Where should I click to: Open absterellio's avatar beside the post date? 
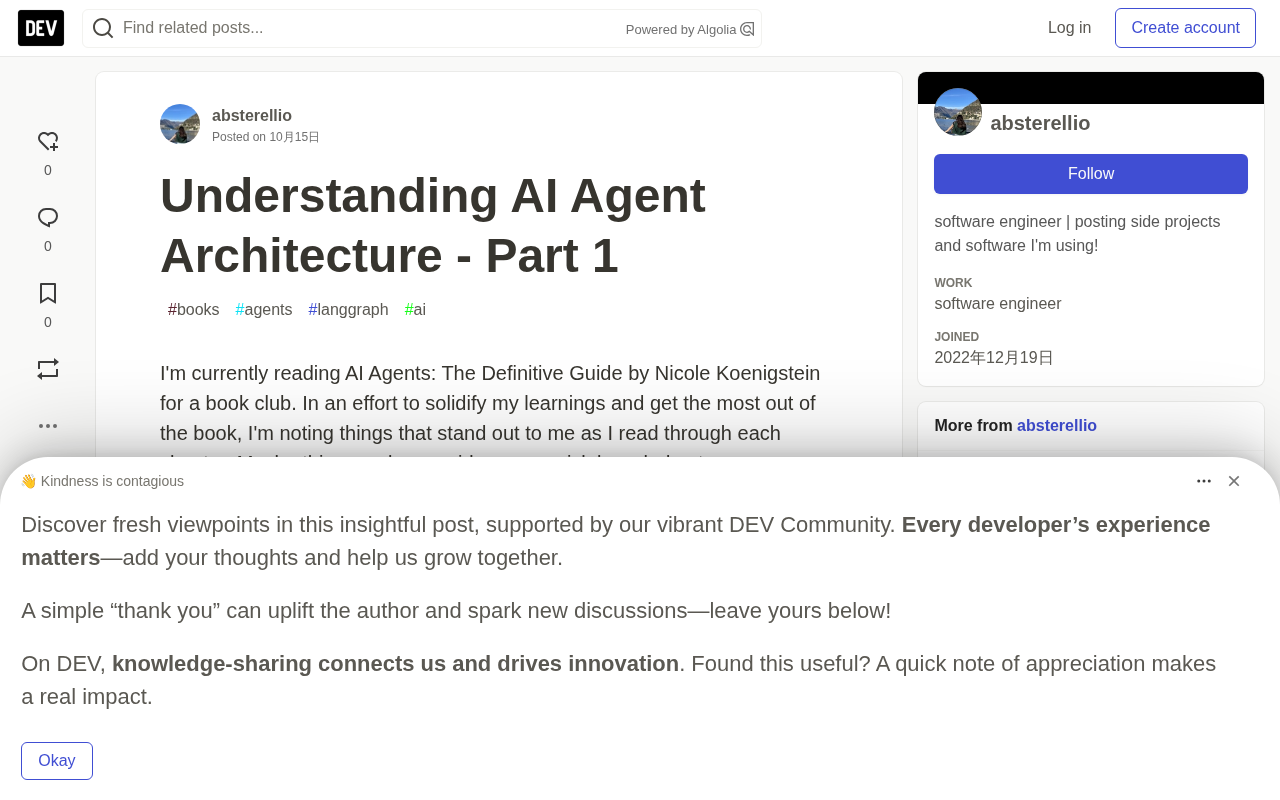(x=180, y=124)
